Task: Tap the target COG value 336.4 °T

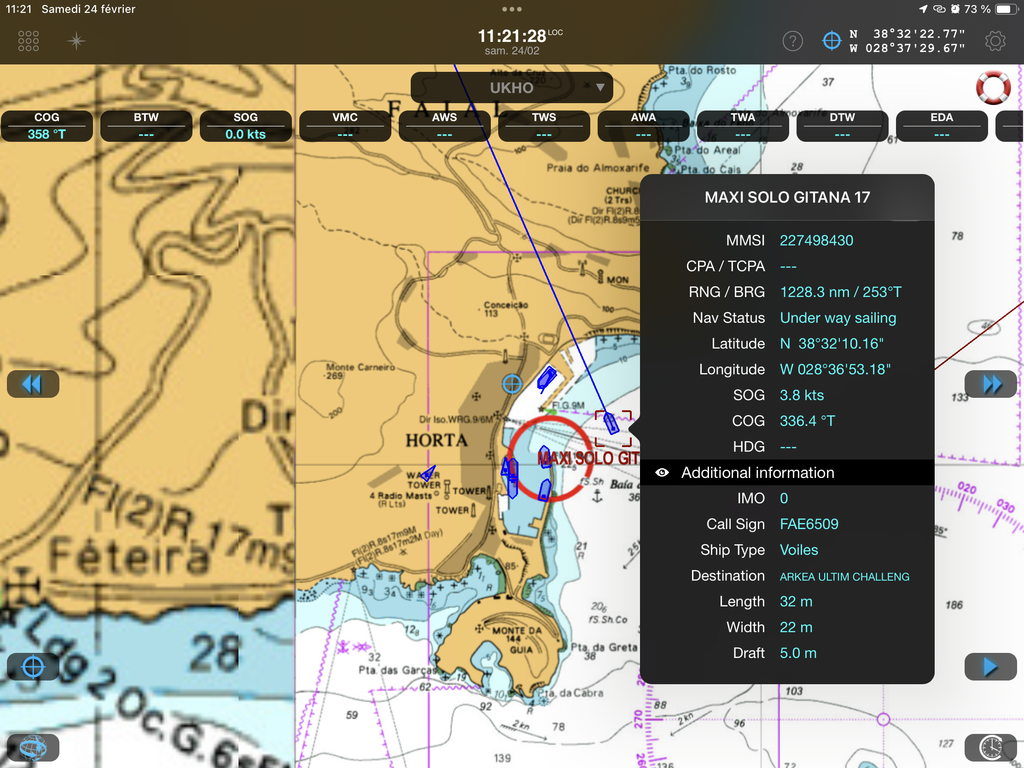Action: pyautogui.click(x=807, y=421)
